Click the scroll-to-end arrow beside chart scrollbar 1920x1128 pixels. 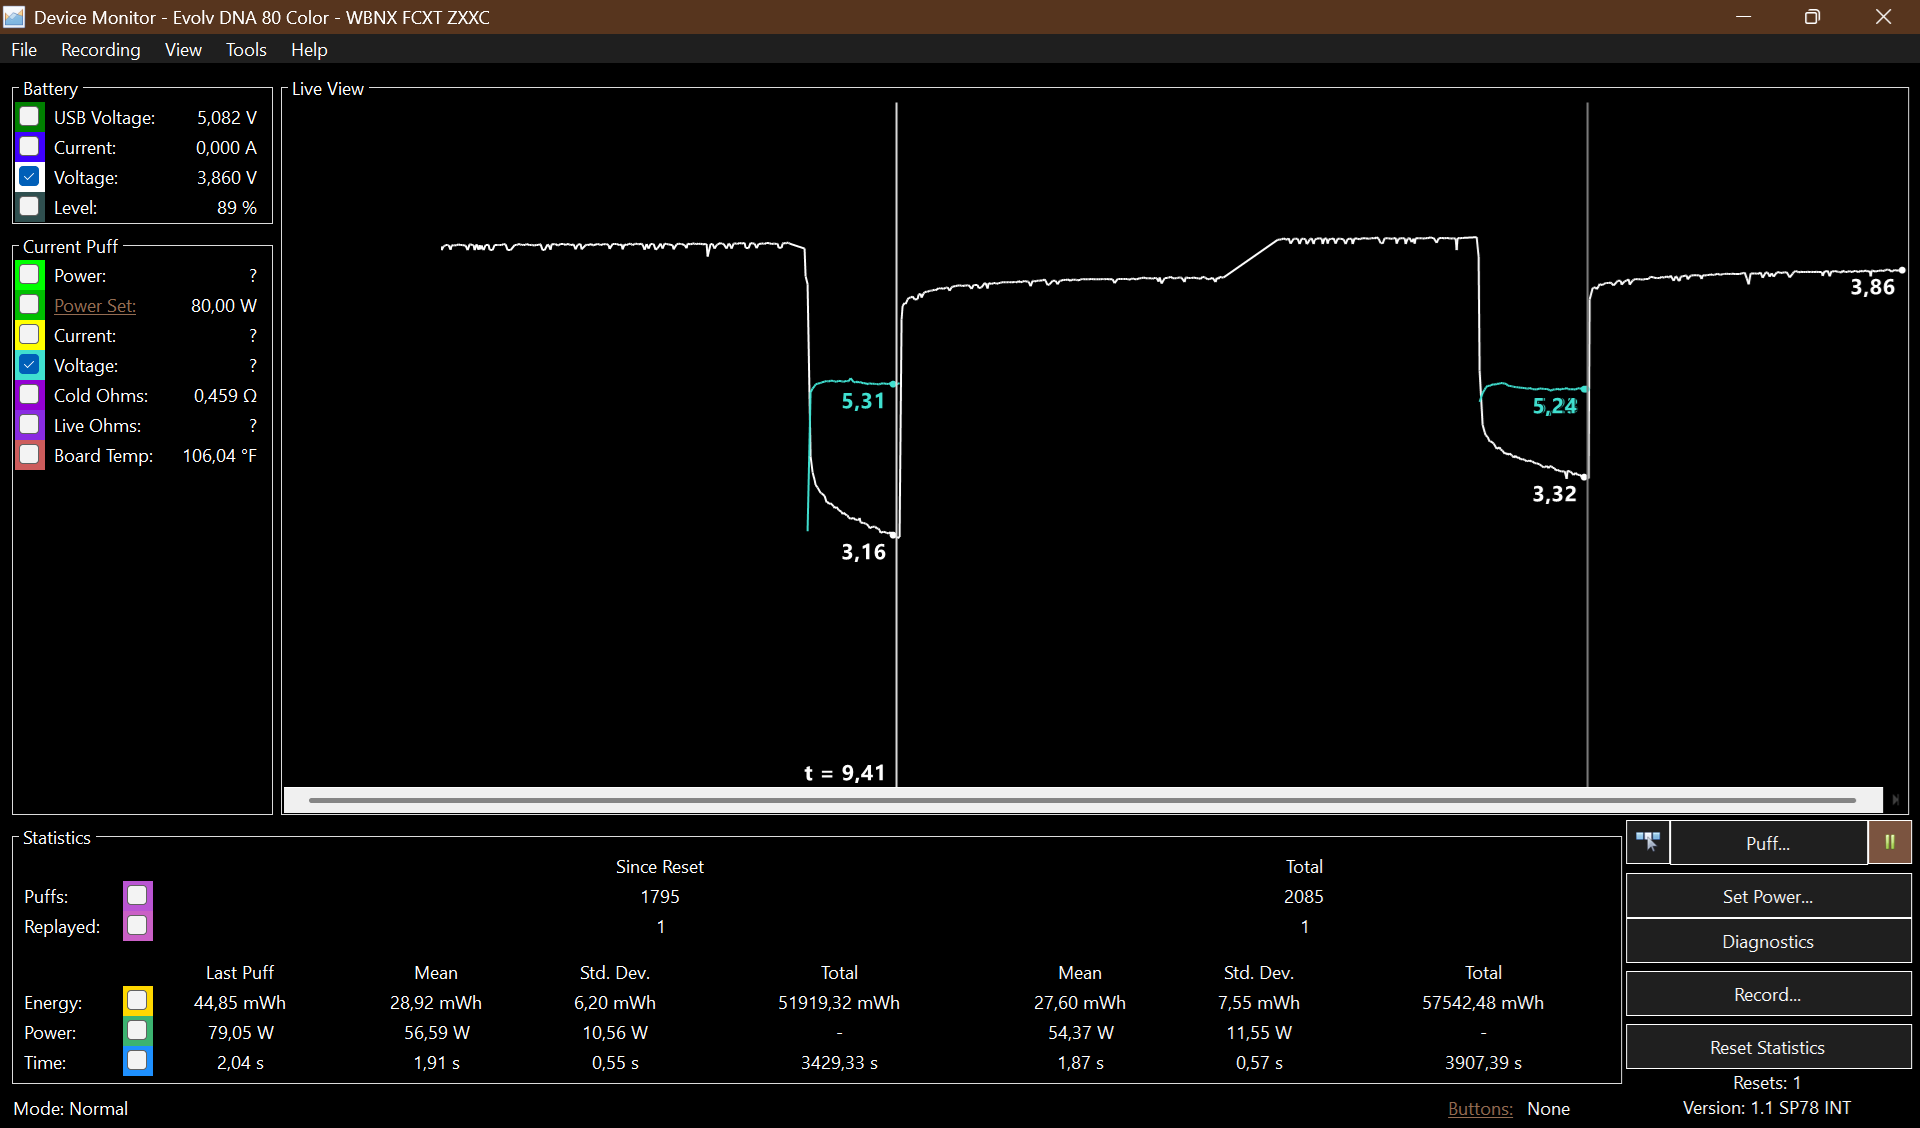(x=1895, y=800)
